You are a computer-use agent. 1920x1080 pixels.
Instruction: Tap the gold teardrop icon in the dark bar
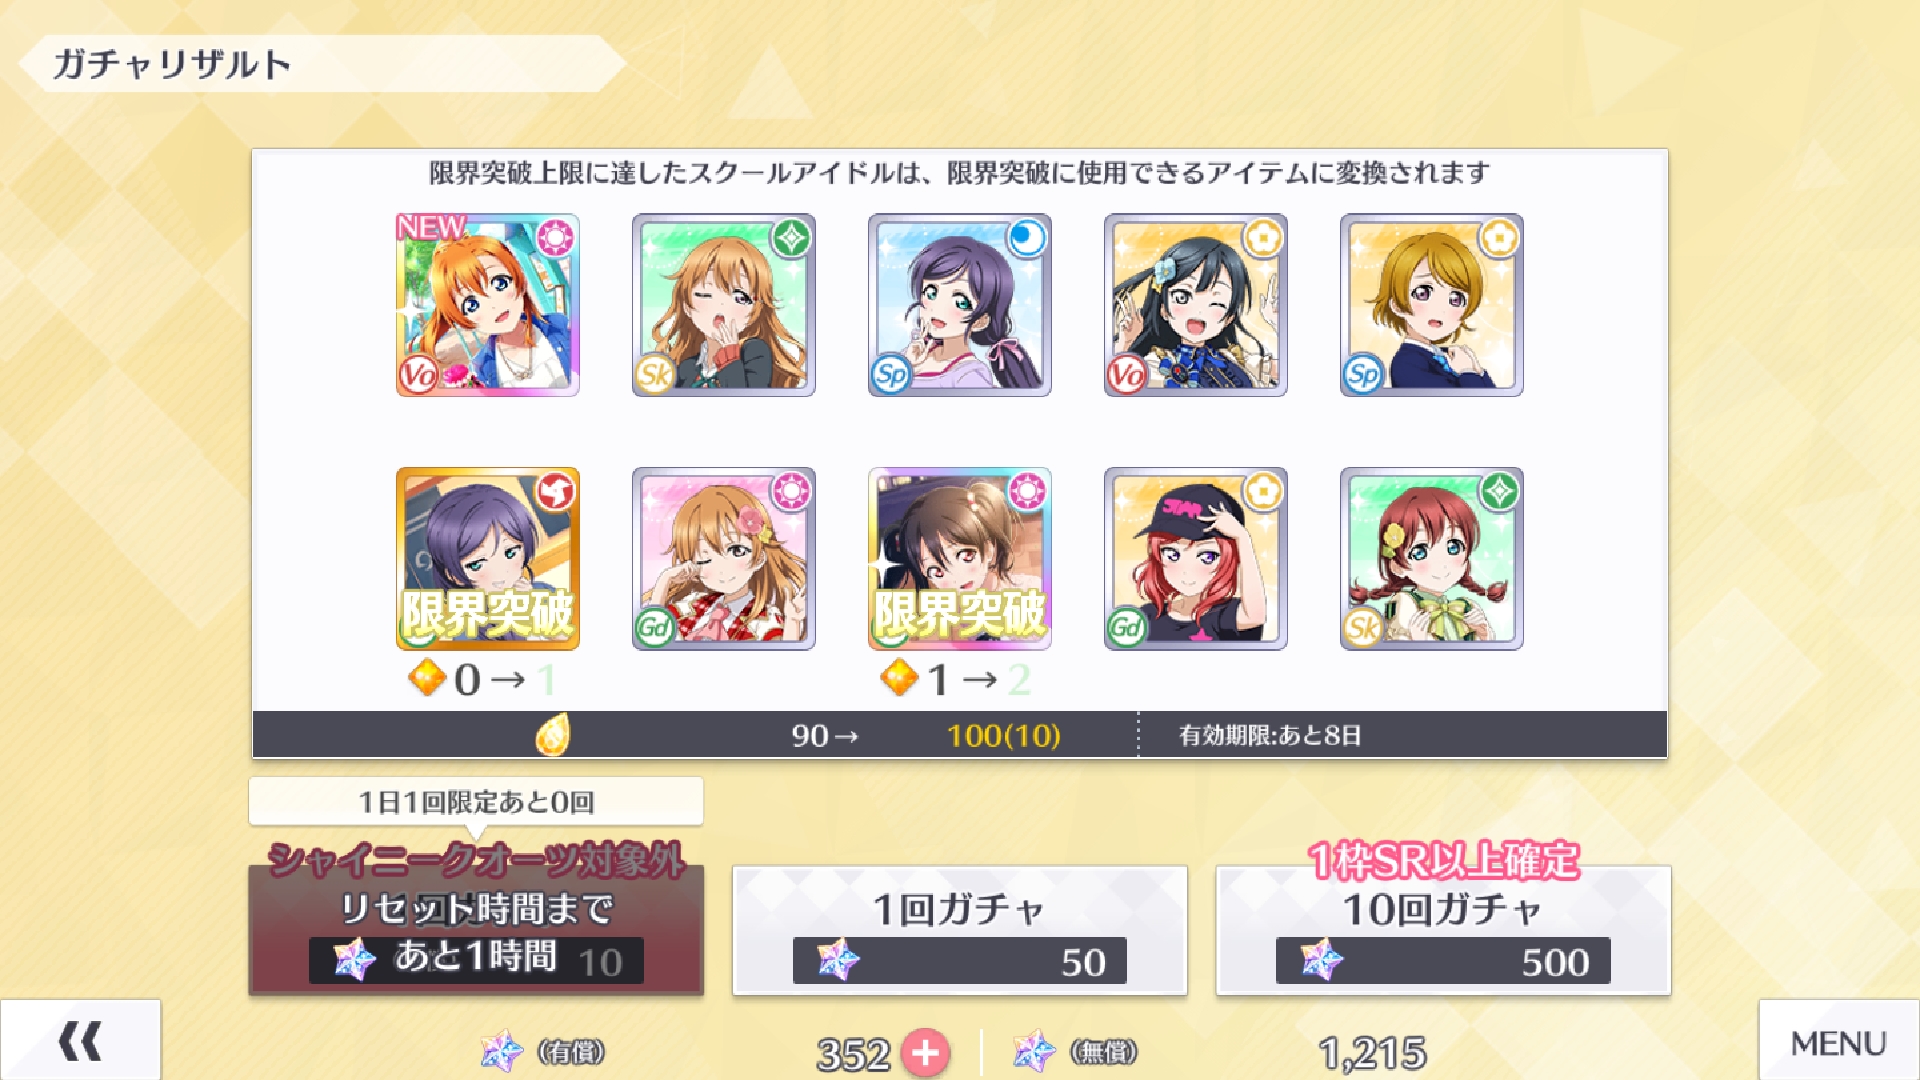click(x=552, y=735)
